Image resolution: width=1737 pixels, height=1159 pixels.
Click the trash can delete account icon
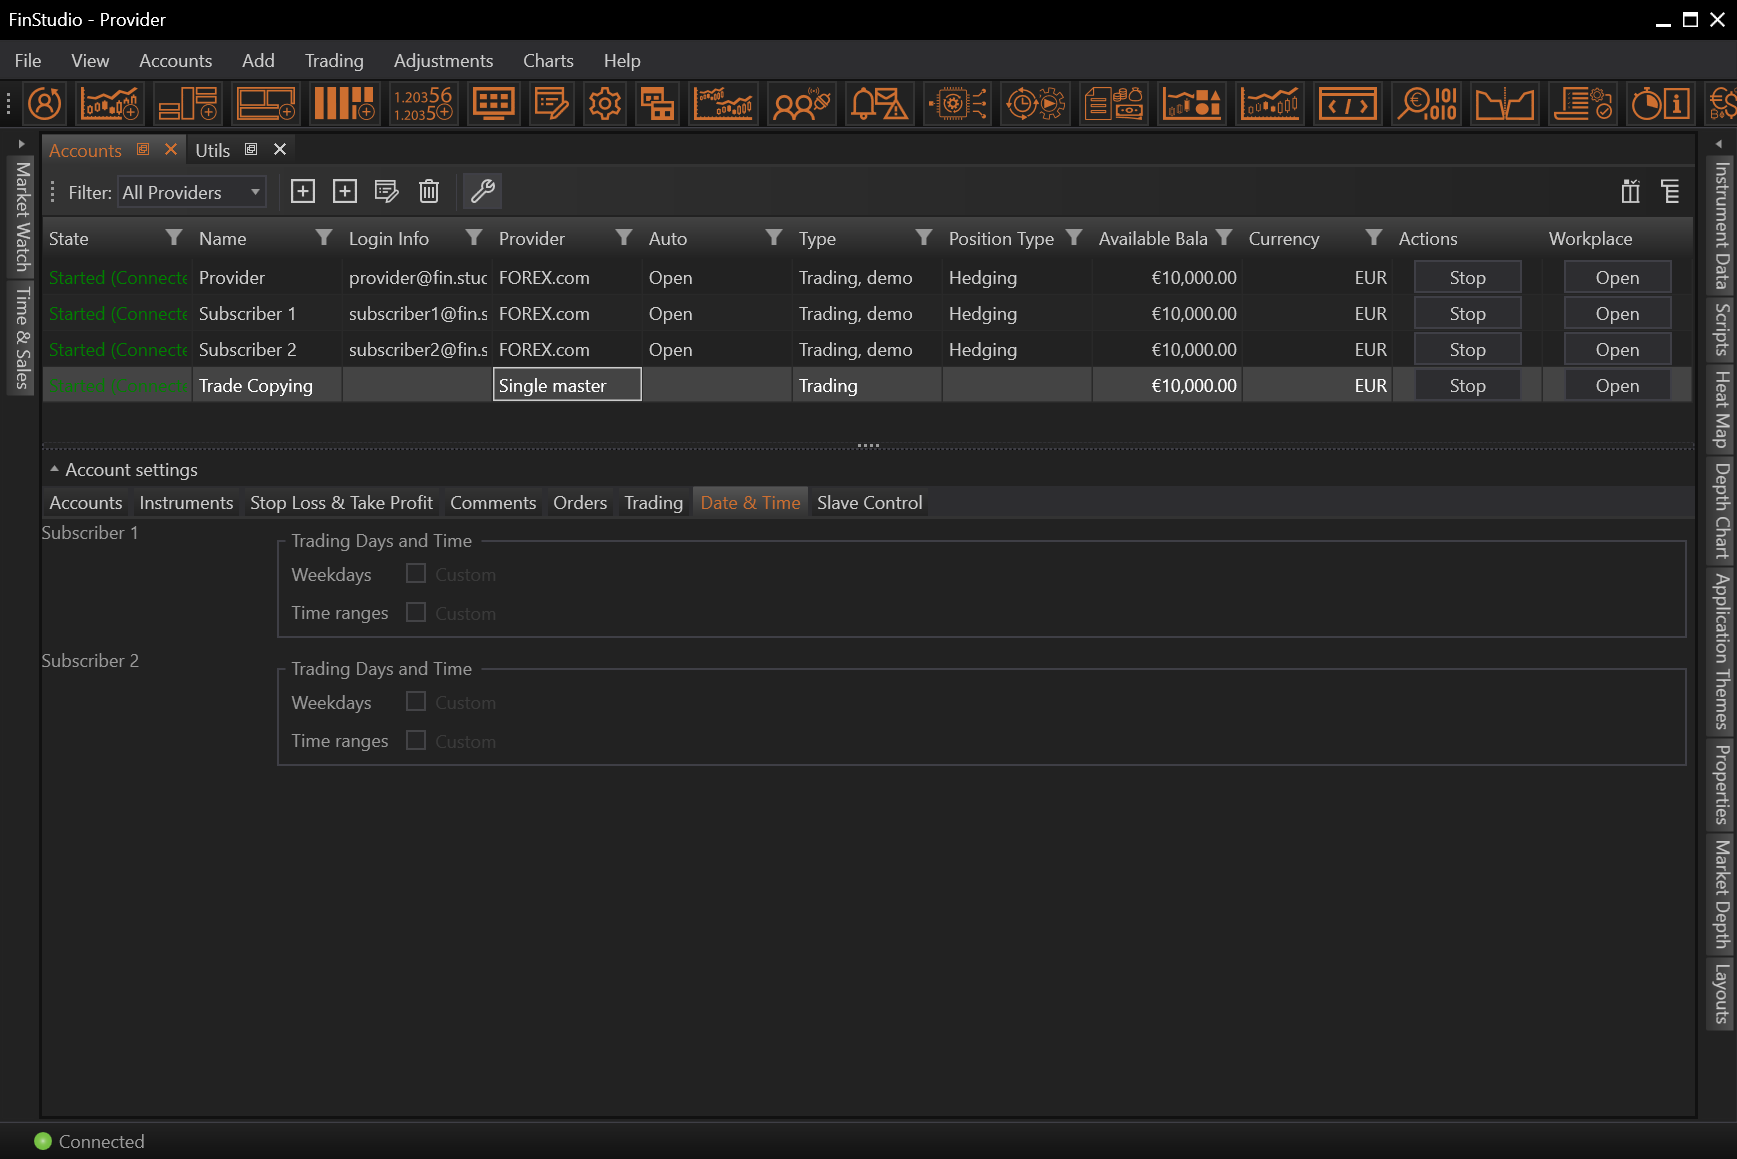(x=429, y=191)
